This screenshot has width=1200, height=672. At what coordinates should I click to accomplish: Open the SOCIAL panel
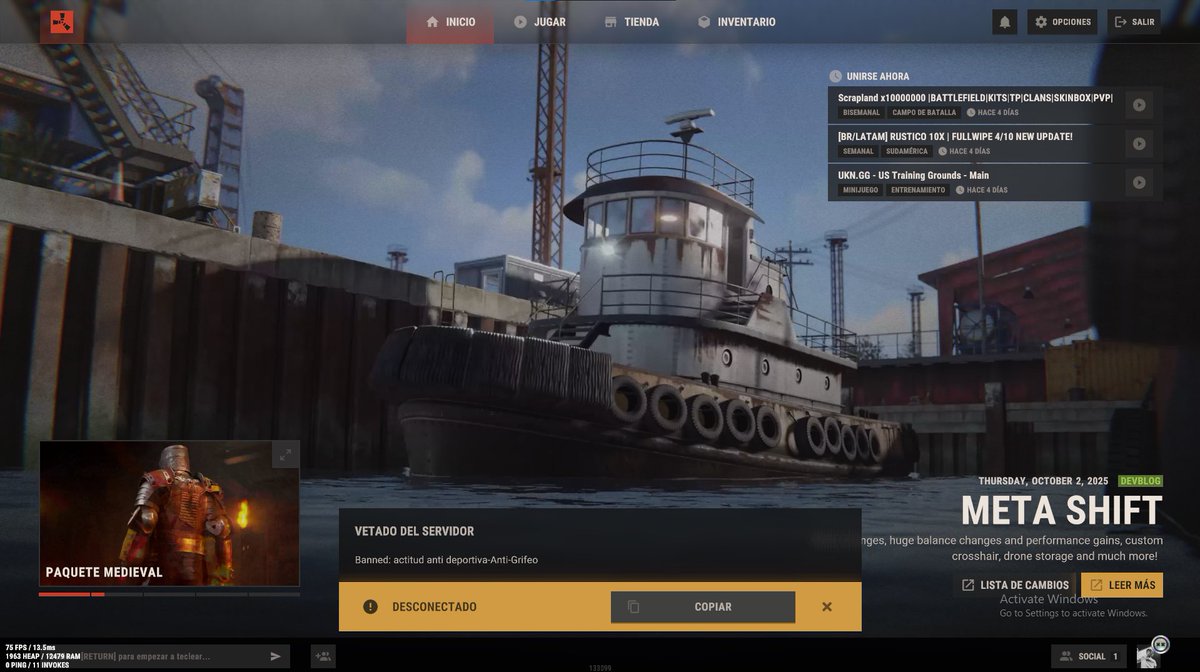pos(1089,656)
